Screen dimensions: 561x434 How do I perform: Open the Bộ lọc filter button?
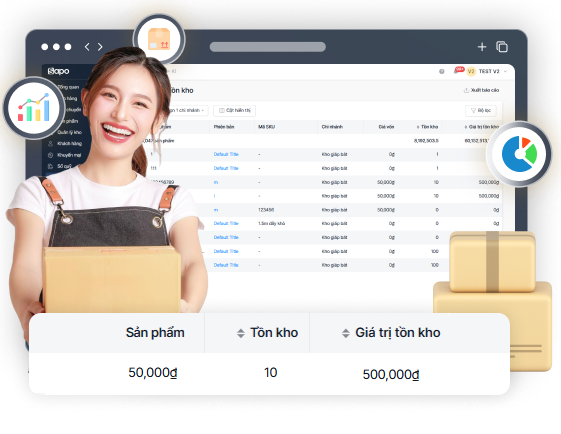point(481,111)
